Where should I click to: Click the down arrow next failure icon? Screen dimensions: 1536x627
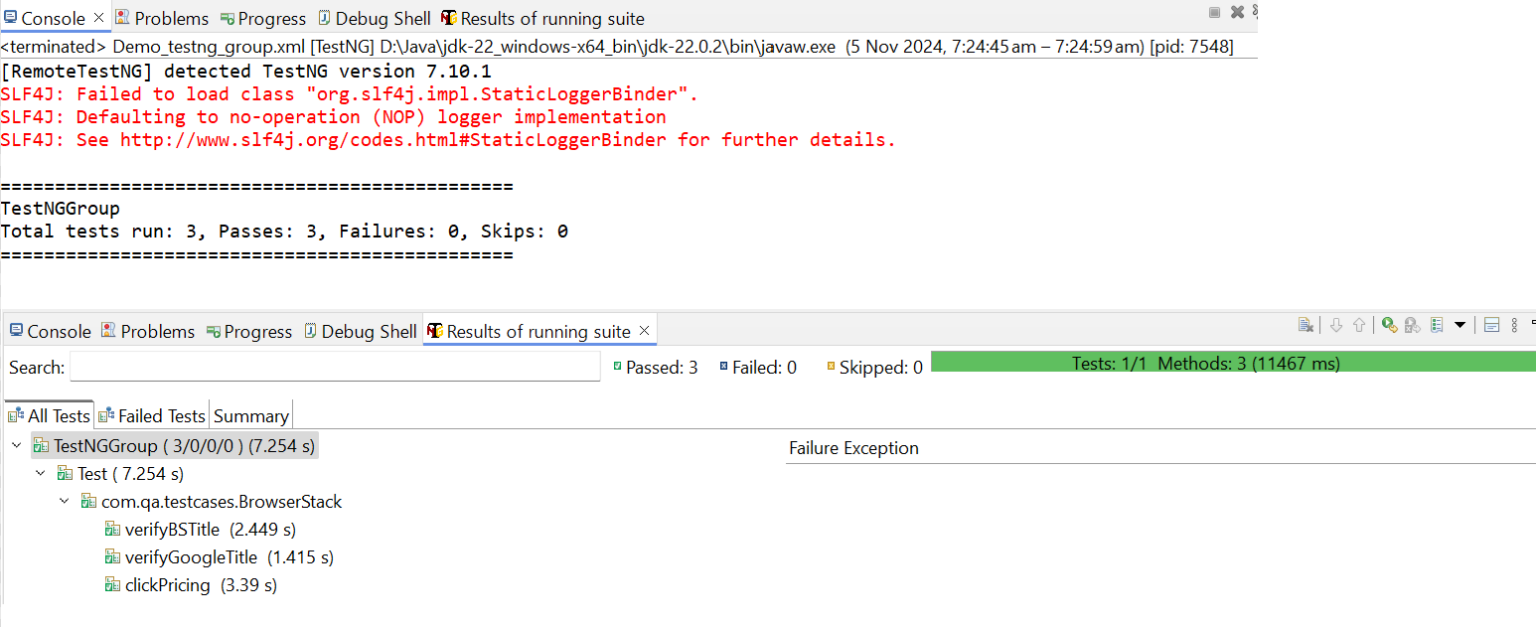click(1336, 325)
